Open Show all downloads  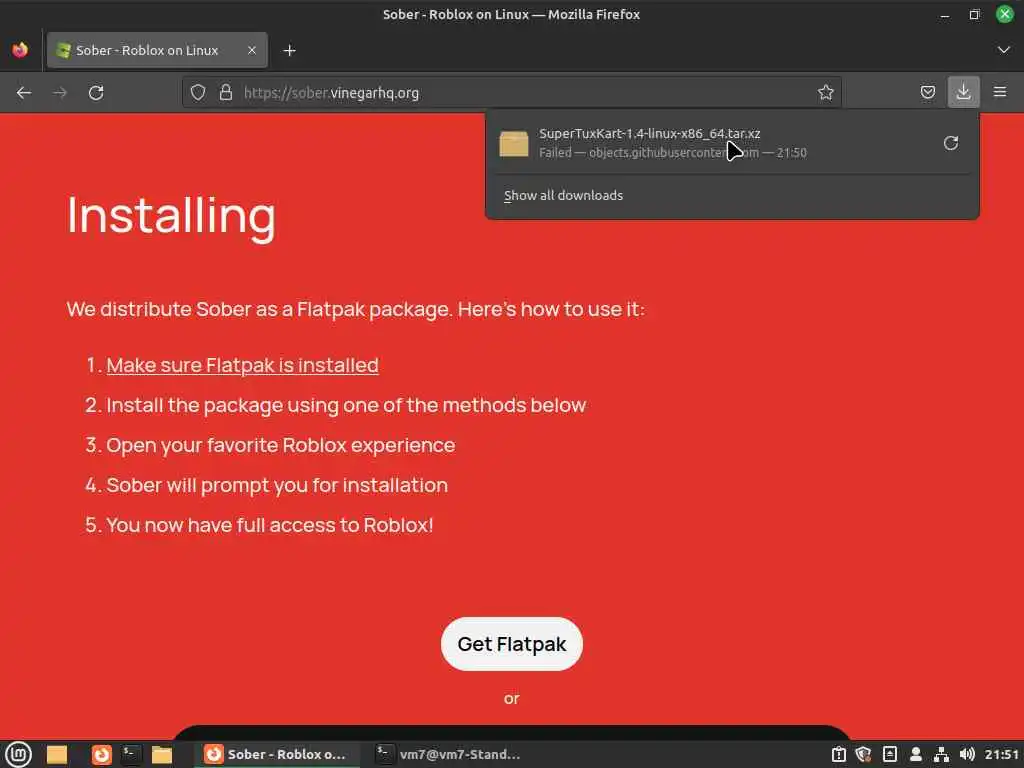(563, 195)
